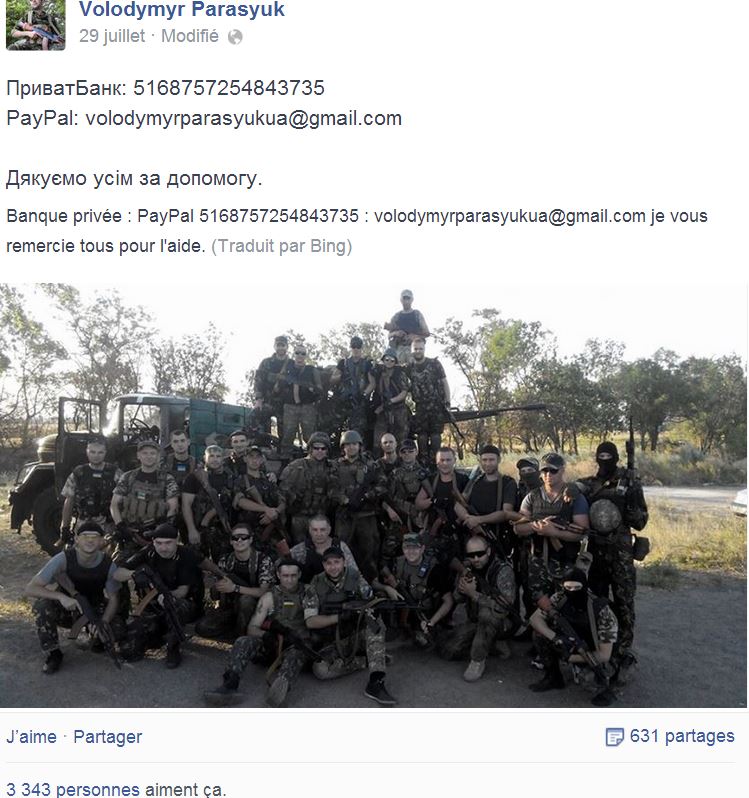Open the Volodymyr Parasyuk profile name link
Viewport: 749px width, 798px height.
[x=182, y=10]
